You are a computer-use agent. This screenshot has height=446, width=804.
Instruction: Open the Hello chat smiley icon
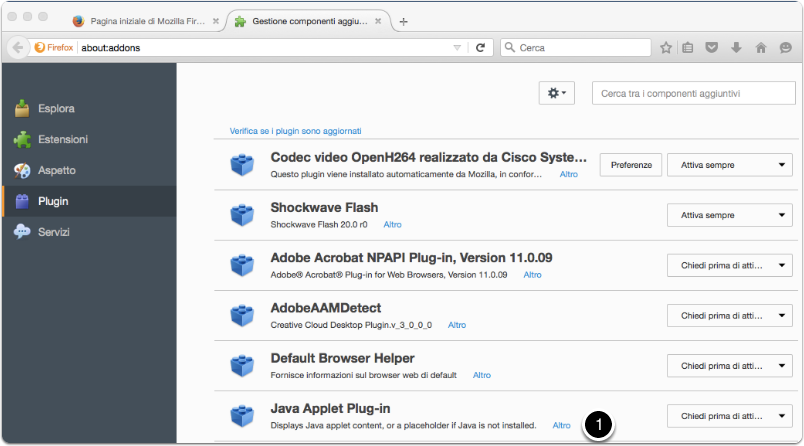(x=786, y=48)
